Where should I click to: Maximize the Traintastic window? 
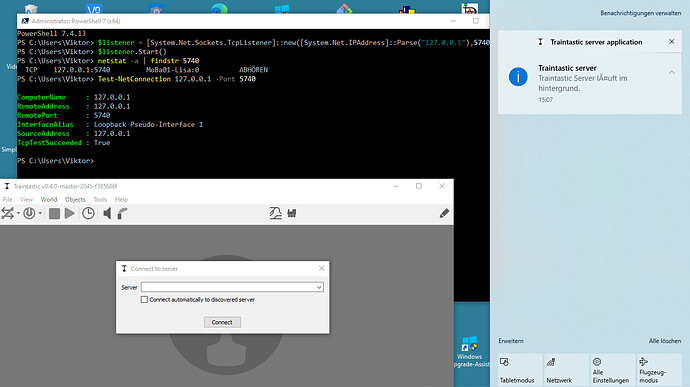419,186
